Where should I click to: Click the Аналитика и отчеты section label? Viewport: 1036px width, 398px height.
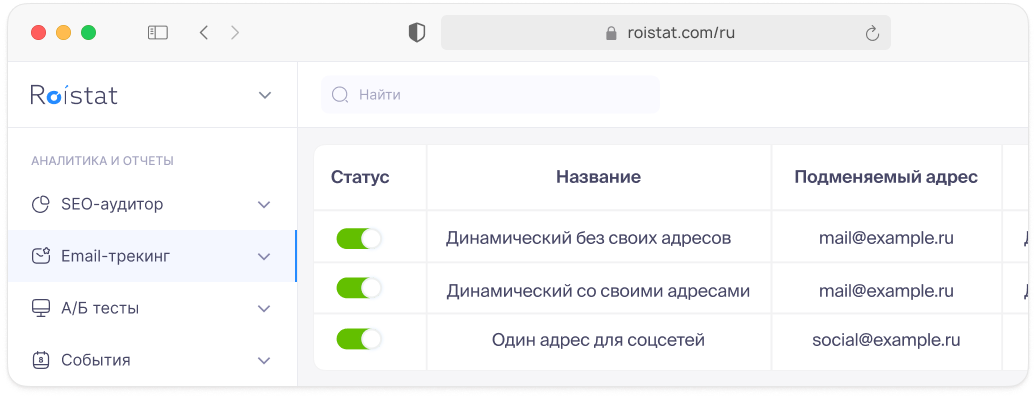click(x=102, y=161)
